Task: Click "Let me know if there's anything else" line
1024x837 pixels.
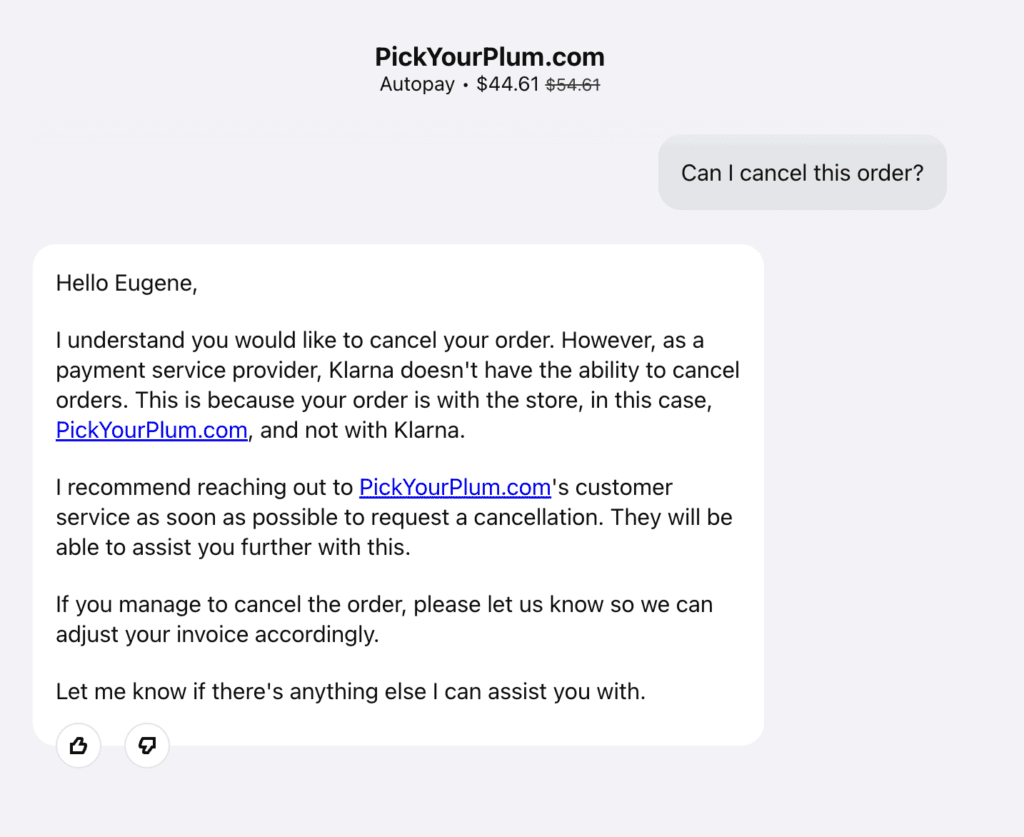Action: [x=247, y=691]
